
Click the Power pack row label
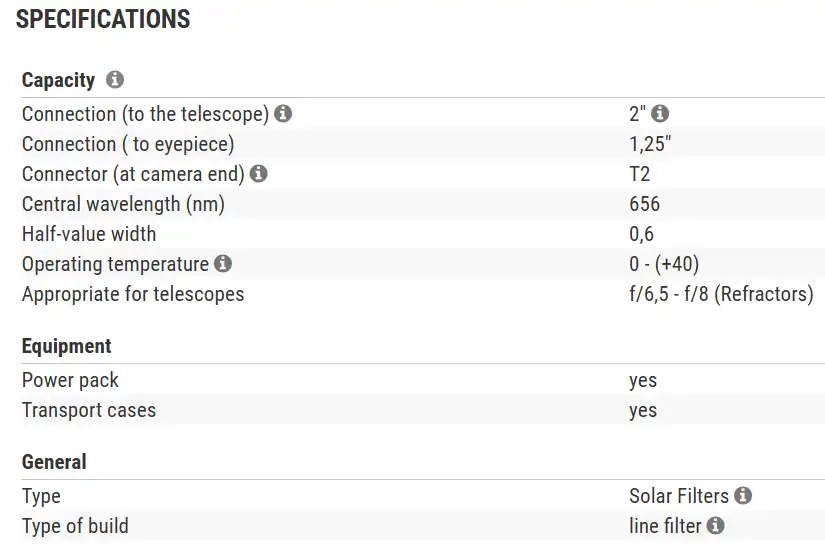tap(70, 380)
